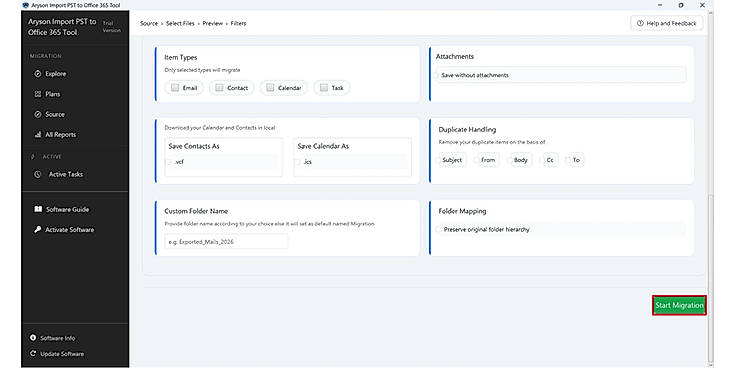736x368 pixels.
Task: Click the Activate Software key icon
Action: pos(38,230)
